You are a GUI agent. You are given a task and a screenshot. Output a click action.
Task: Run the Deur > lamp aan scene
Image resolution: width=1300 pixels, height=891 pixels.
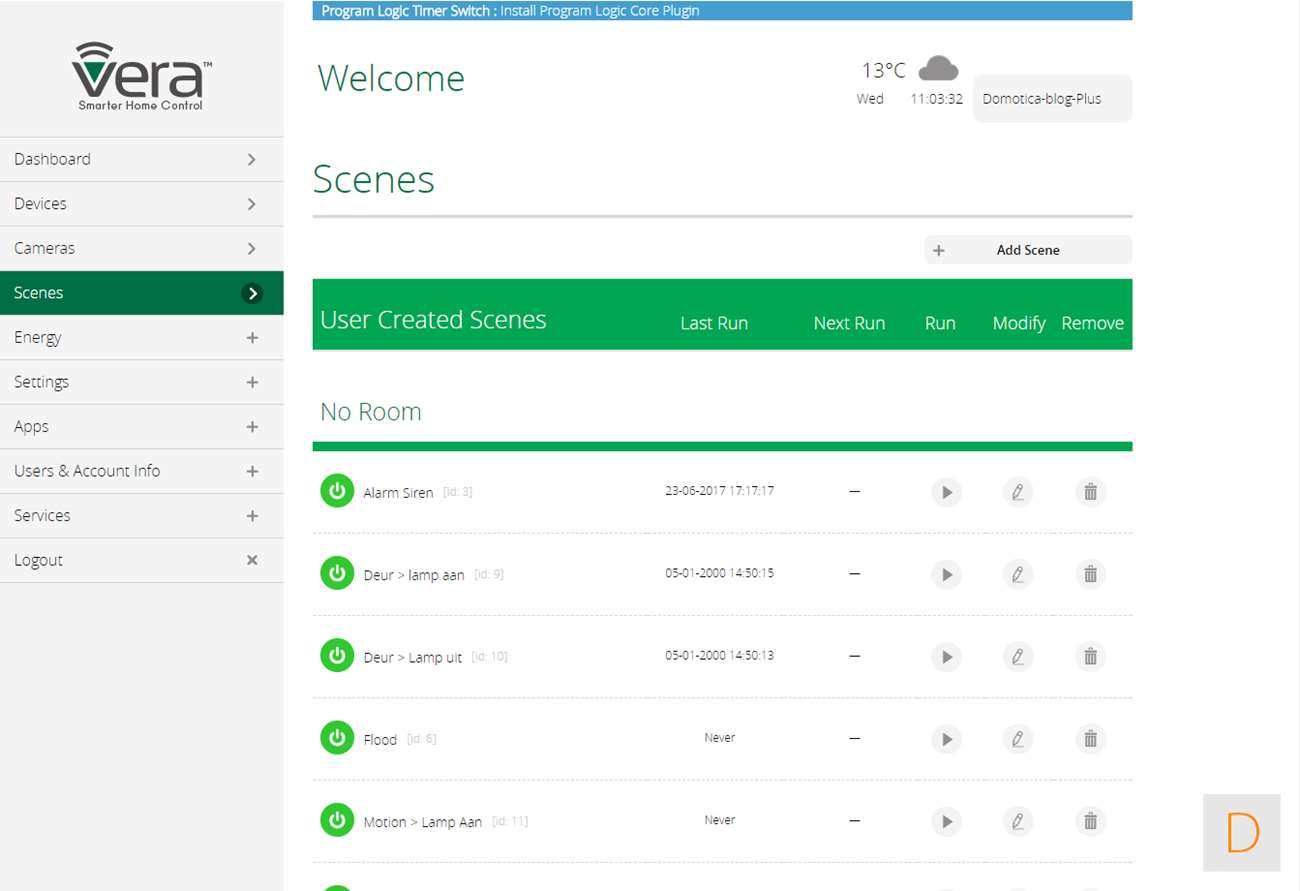(x=945, y=575)
